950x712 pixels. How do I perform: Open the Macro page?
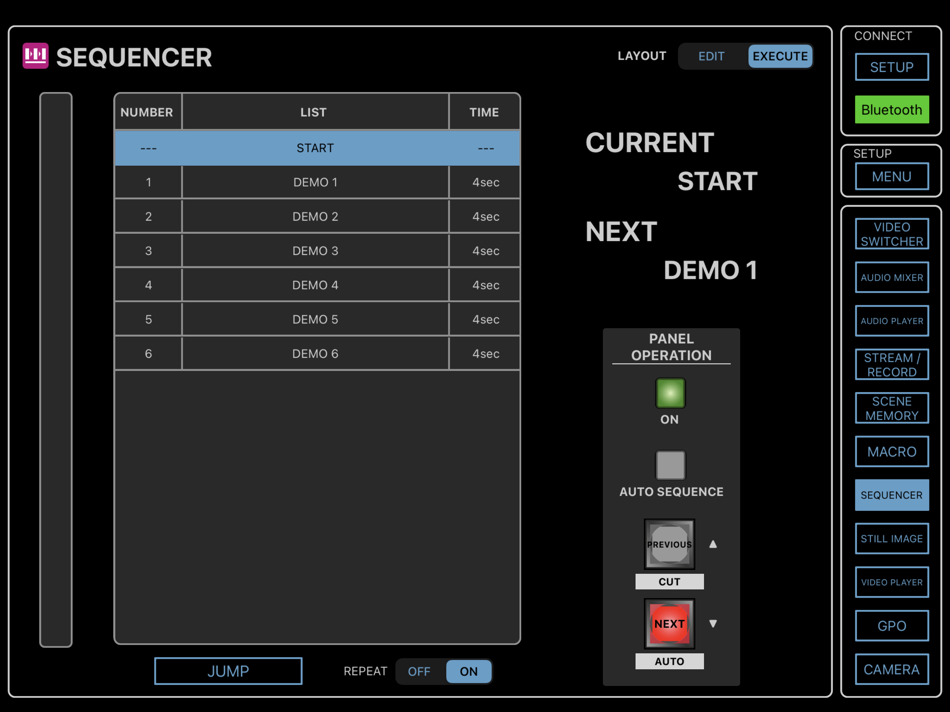891,451
